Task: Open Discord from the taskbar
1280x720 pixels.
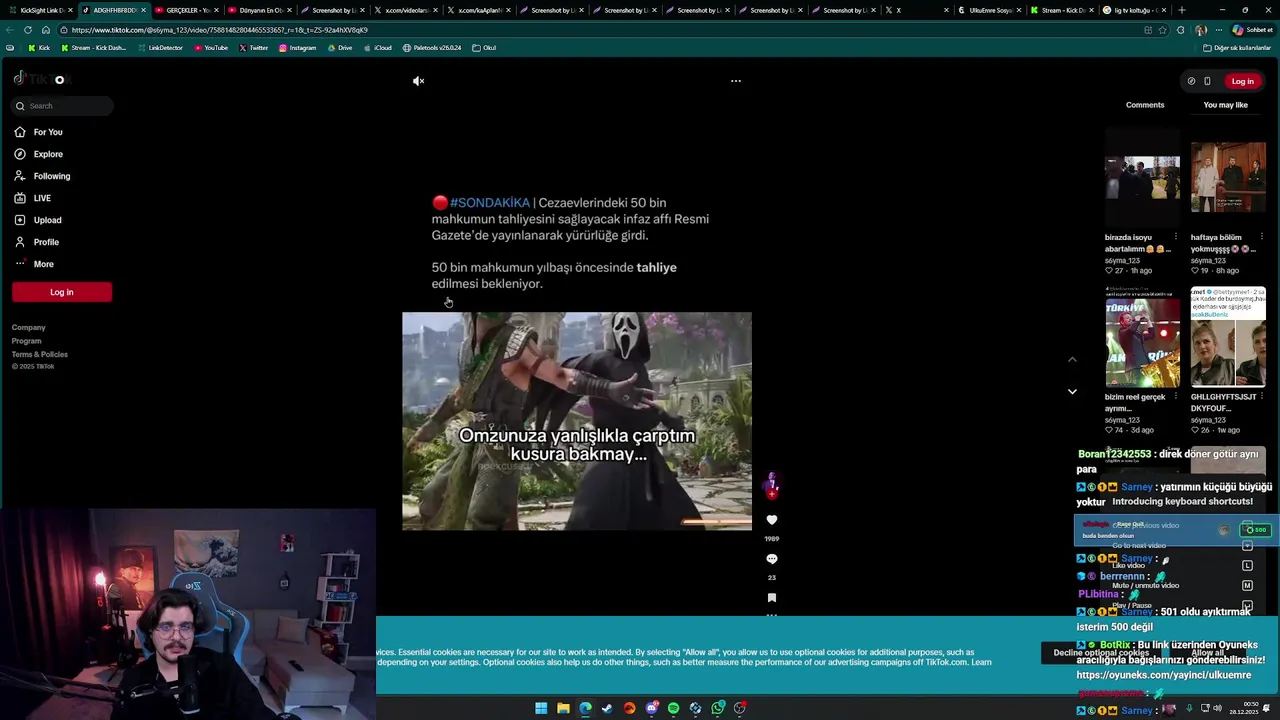Action: [652, 708]
